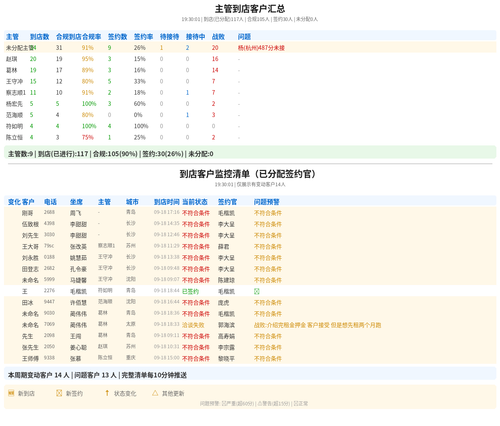Click the green signed icon in row 王
The height and width of the screenshot is (426, 500).
pyautogui.click(x=257, y=291)
